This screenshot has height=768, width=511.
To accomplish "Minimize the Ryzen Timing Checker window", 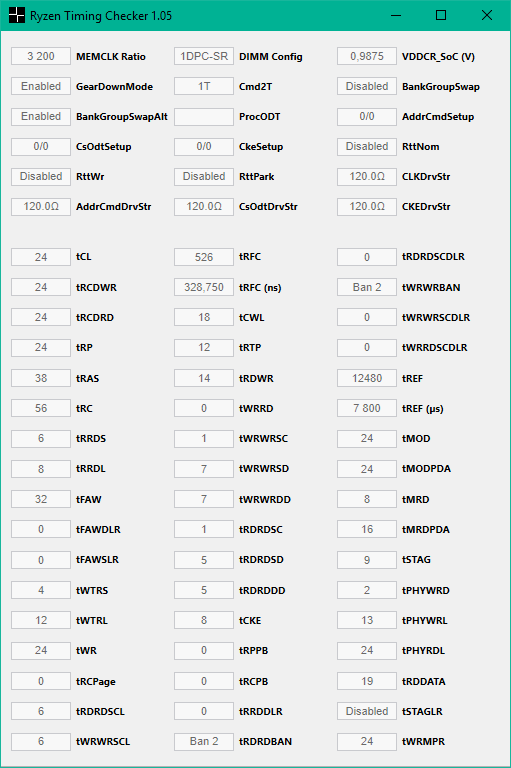I will tap(396, 15).
